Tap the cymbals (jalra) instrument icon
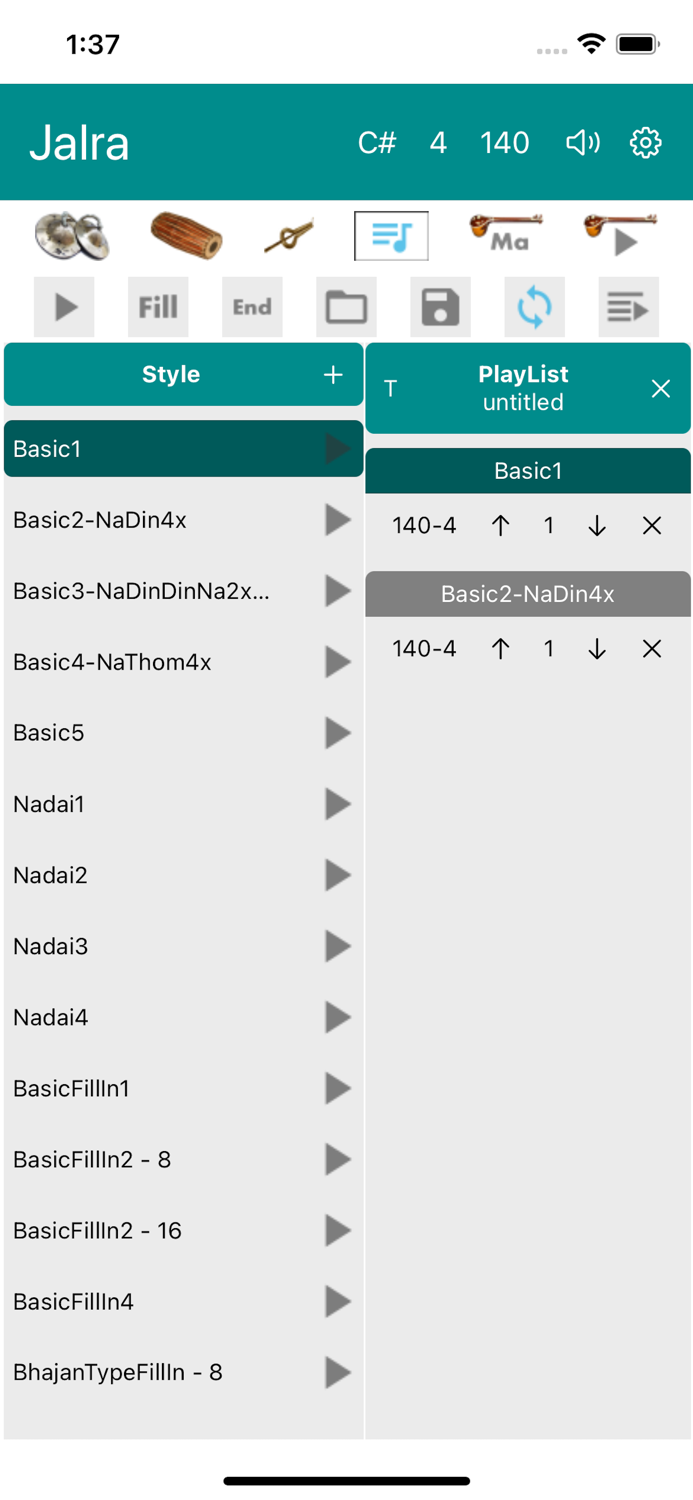The image size is (693, 1500). 71,237
